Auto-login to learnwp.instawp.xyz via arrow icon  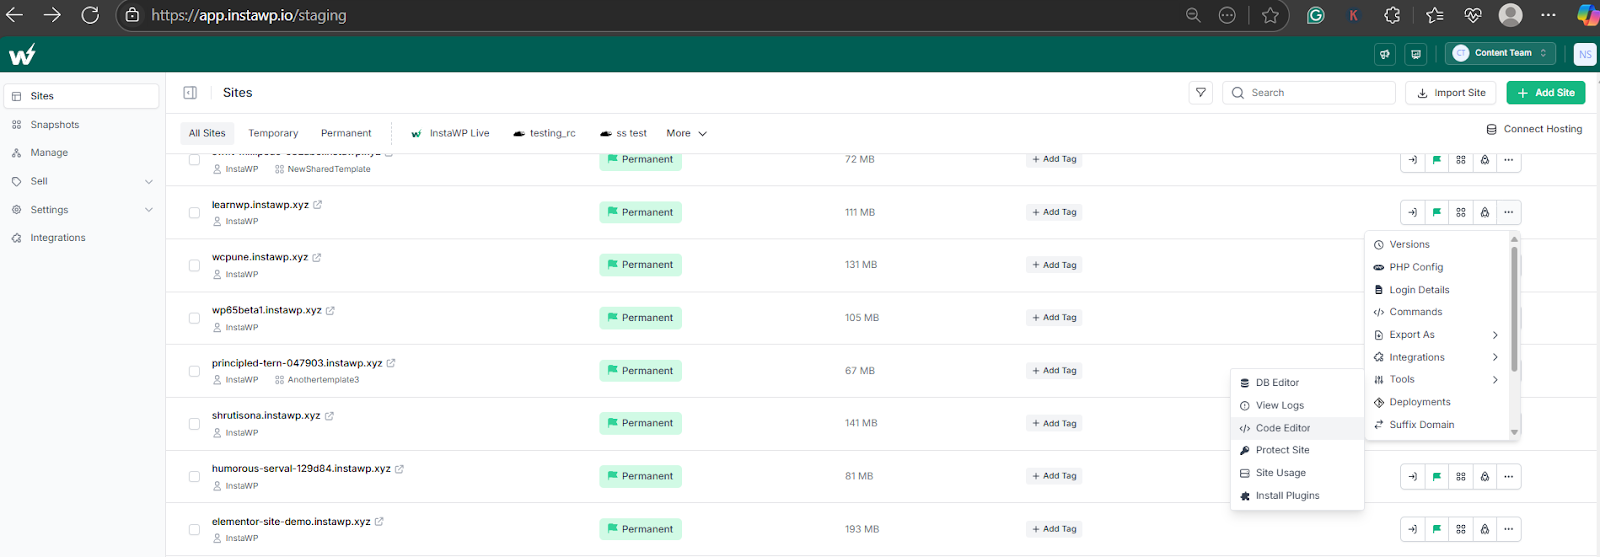click(x=1412, y=212)
